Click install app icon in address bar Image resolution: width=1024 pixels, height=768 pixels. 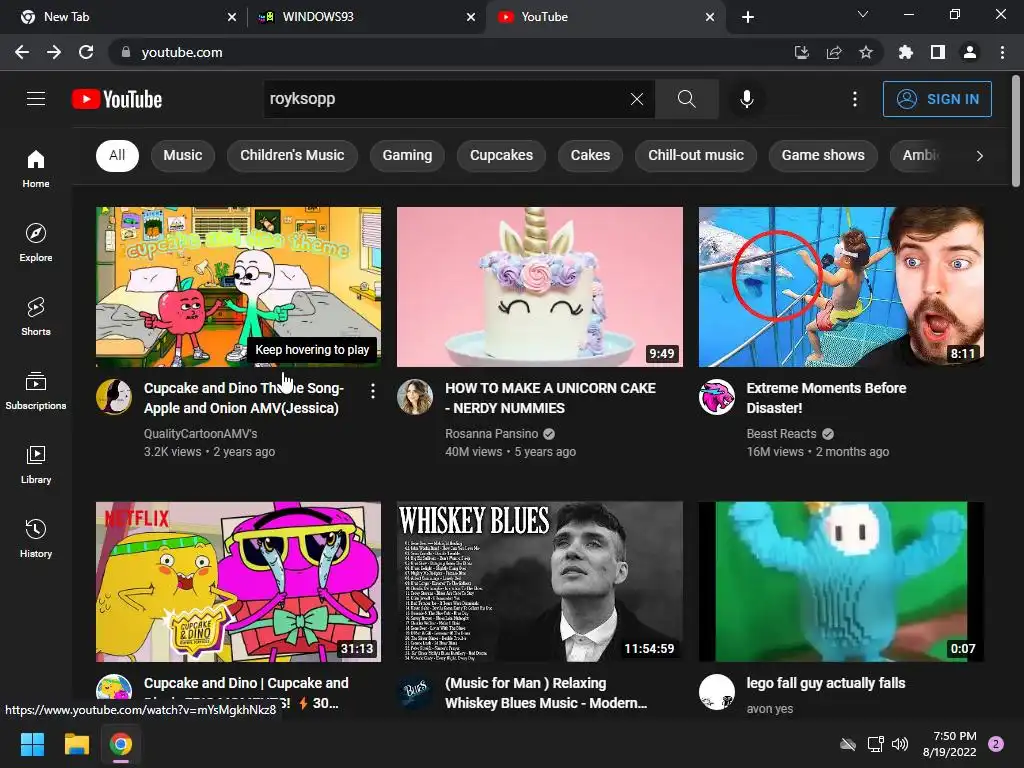[x=801, y=52]
